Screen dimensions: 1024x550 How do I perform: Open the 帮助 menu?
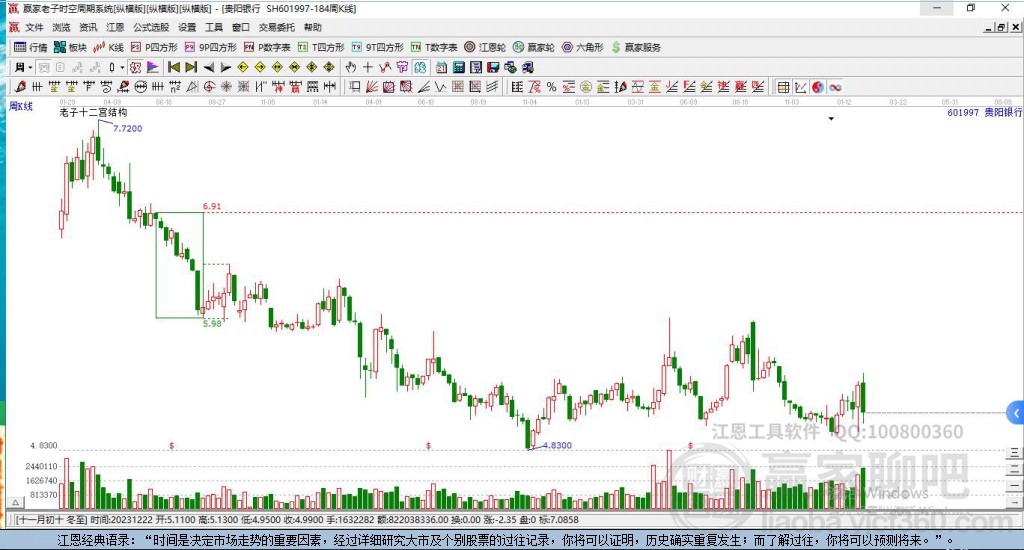(313, 27)
